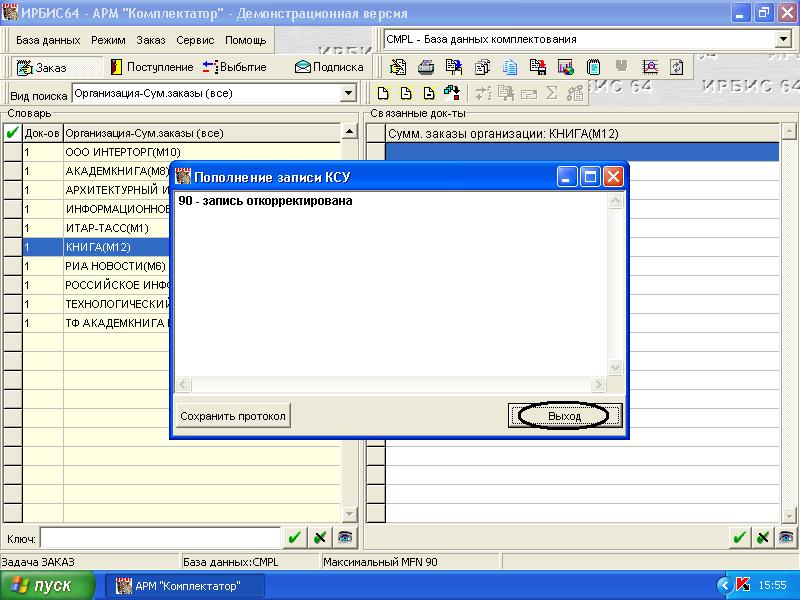Viewport: 800px width, 600px height.
Task: Click the protocol dialog's horizontal scrollbar
Action: [x=391, y=385]
